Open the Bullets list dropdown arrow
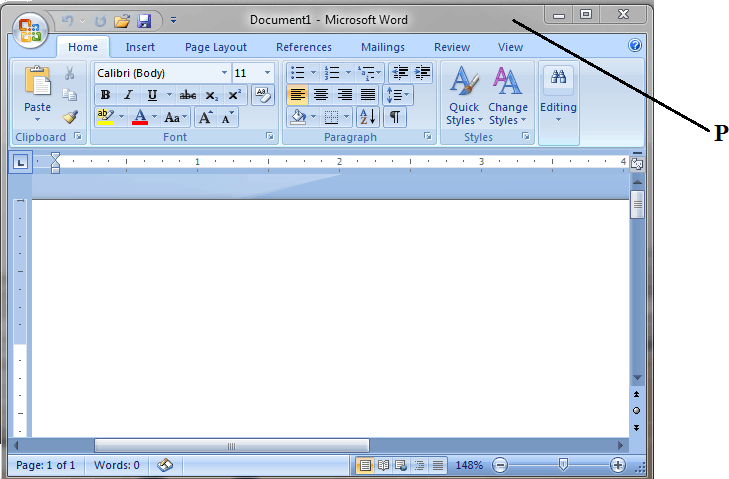Image resolution: width=729 pixels, height=479 pixels. (x=313, y=73)
